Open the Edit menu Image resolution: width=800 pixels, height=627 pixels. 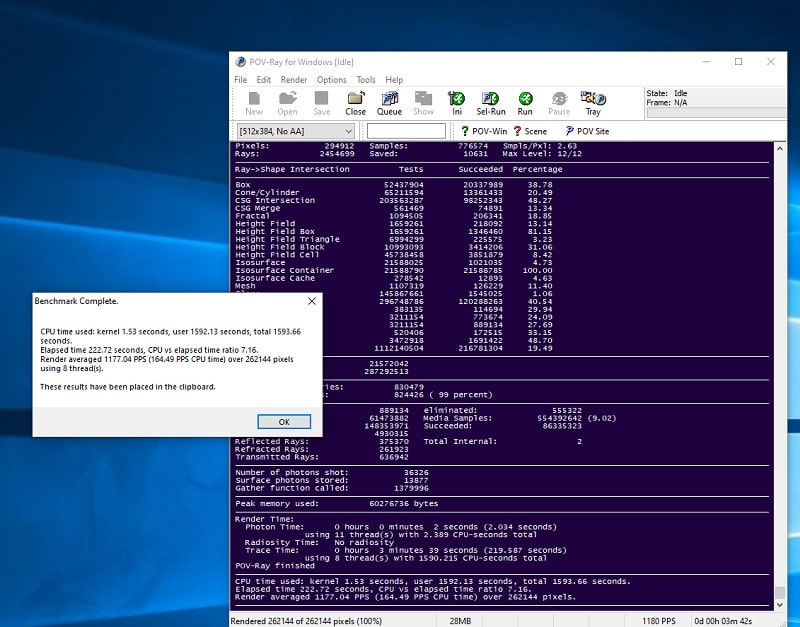[x=264, y=80]
